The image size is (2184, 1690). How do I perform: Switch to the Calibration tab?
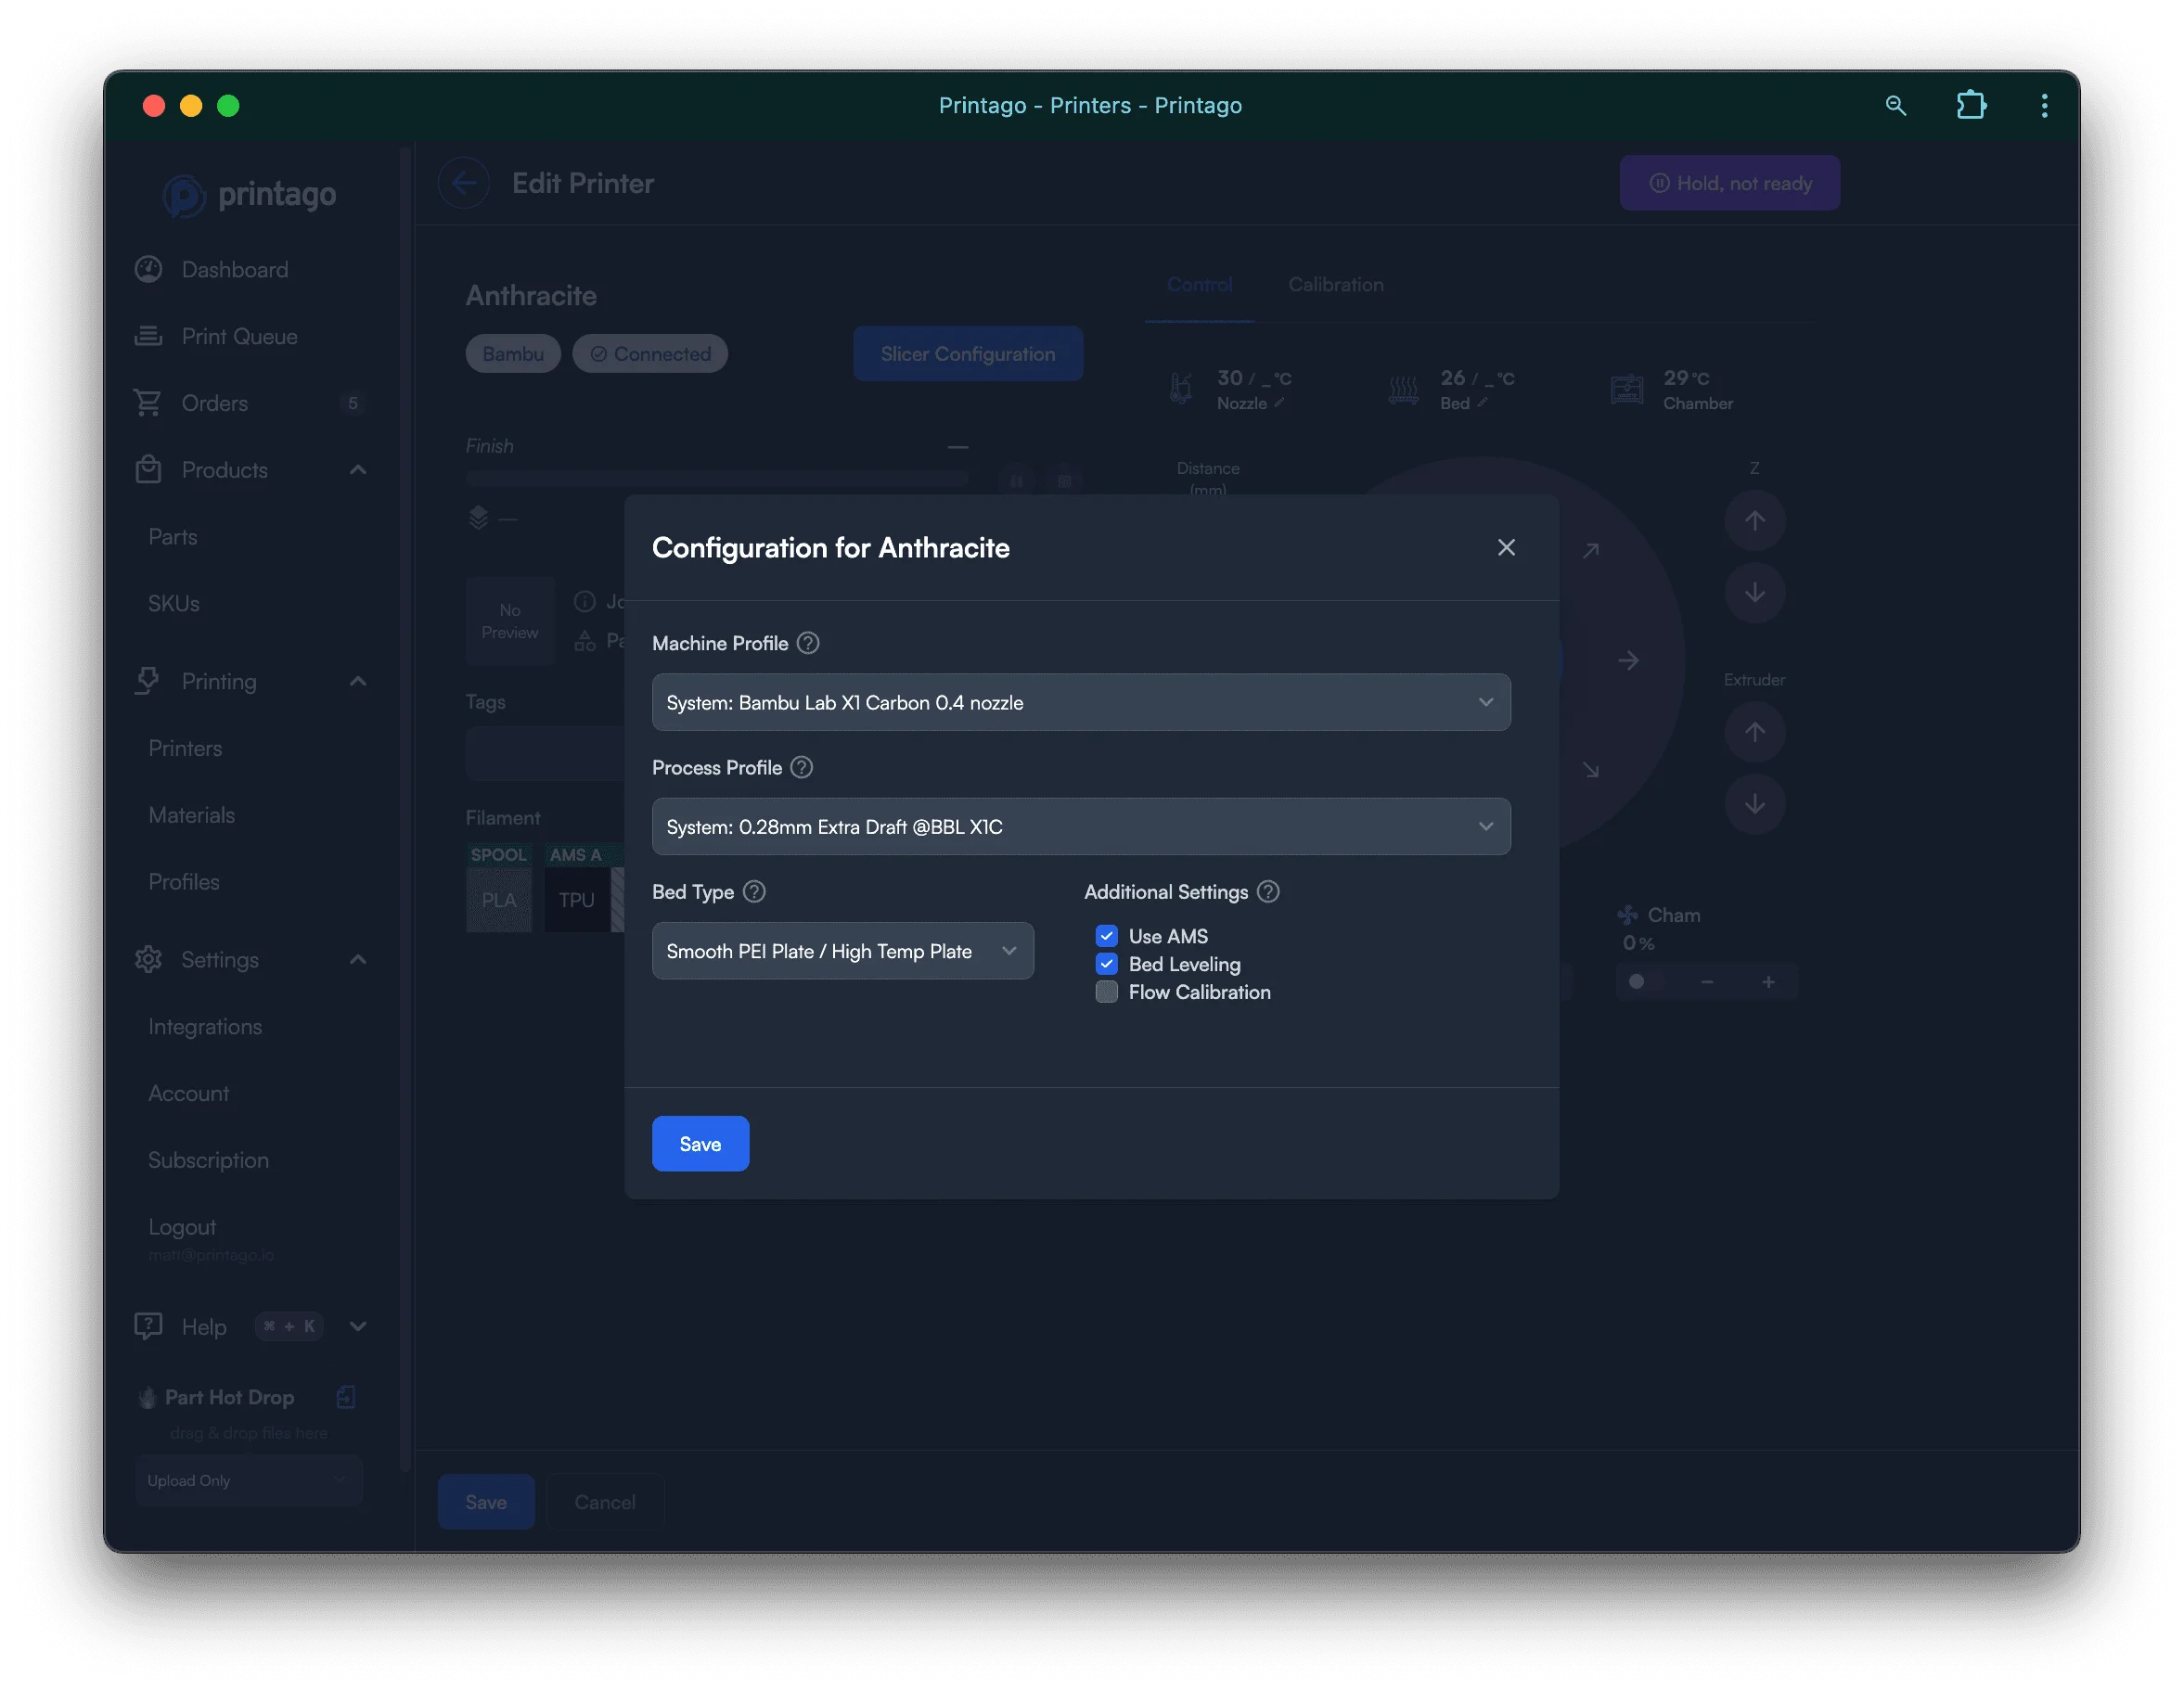[x=1335, y=284]
